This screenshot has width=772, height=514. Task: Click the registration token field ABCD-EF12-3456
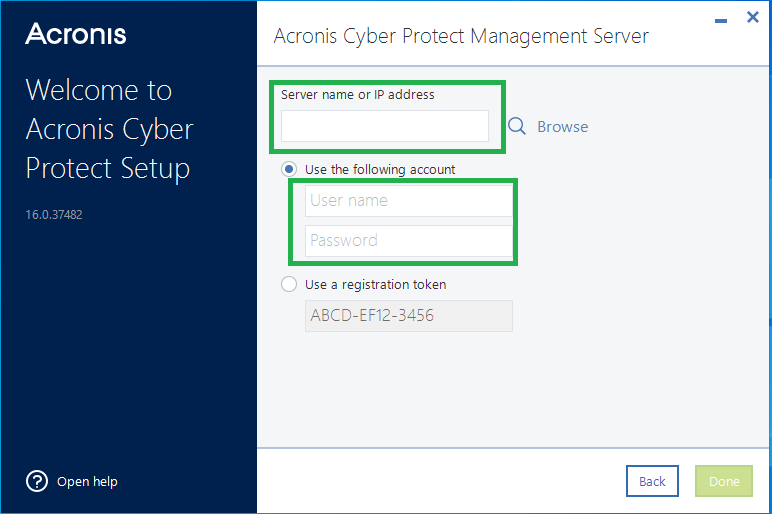[x=408, y=316]
